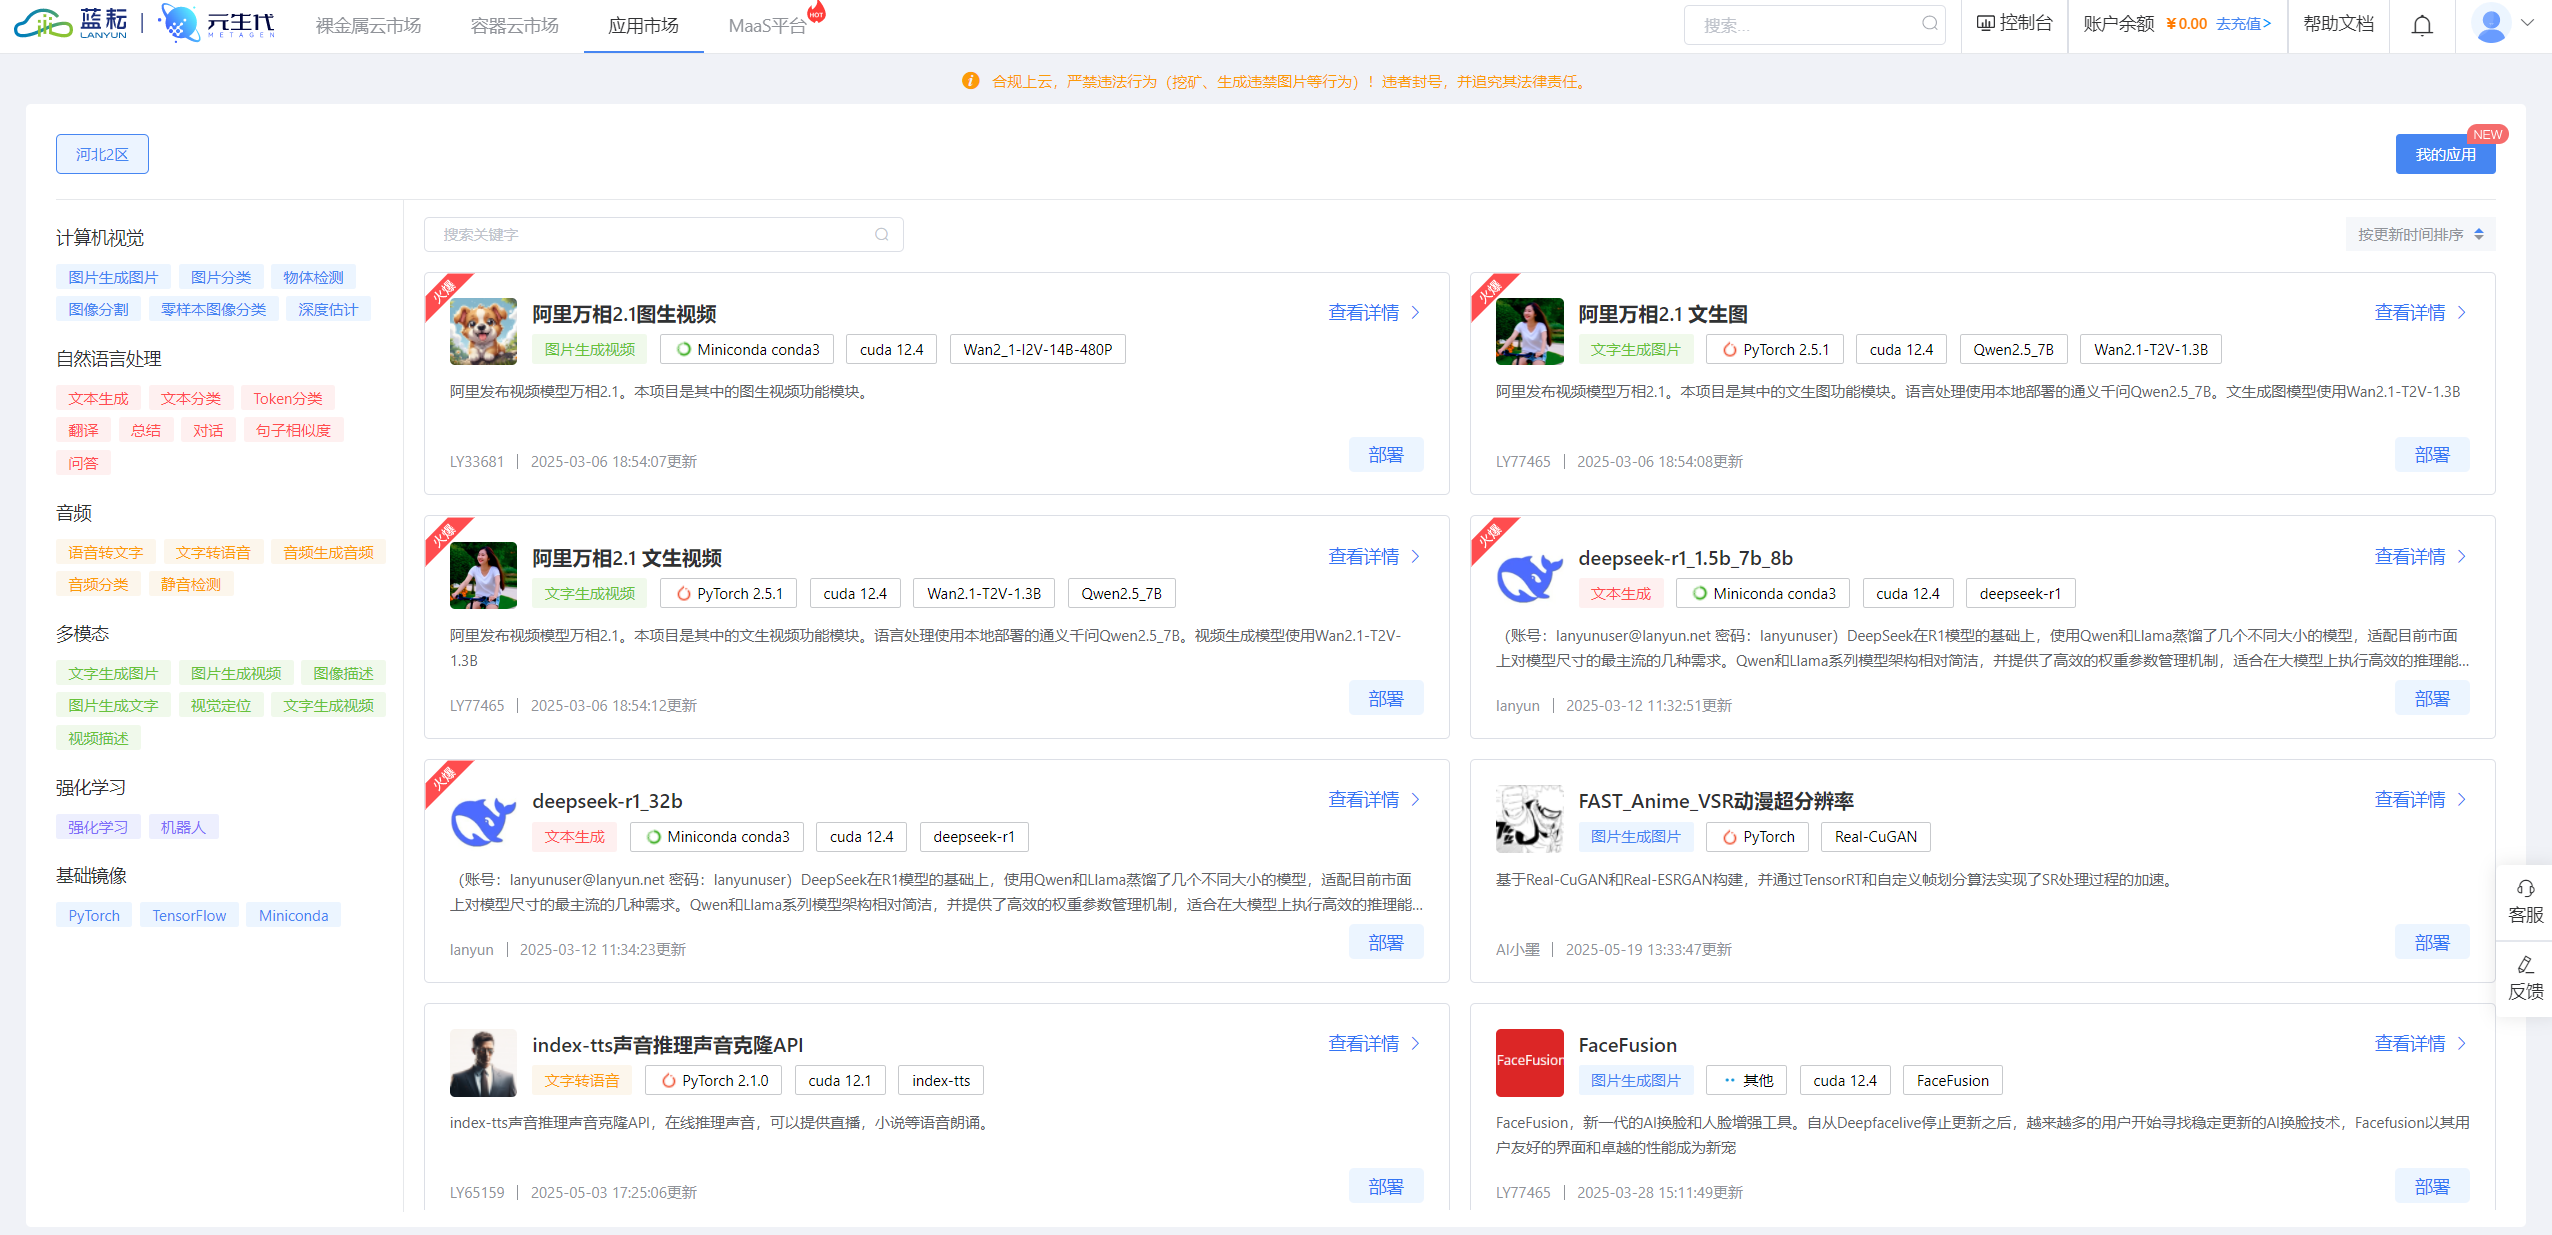The image size is (2552, 1235).
Task: Open 客服 customer service headset icon
Action: coord(2525,889)
